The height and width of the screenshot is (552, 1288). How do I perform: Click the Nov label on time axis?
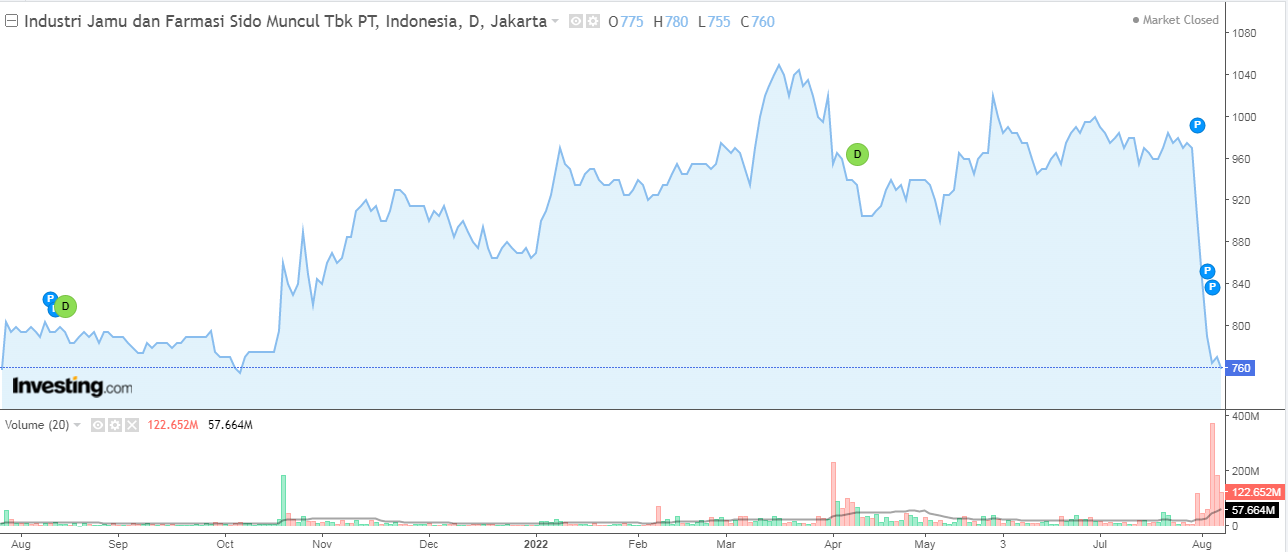322,545
